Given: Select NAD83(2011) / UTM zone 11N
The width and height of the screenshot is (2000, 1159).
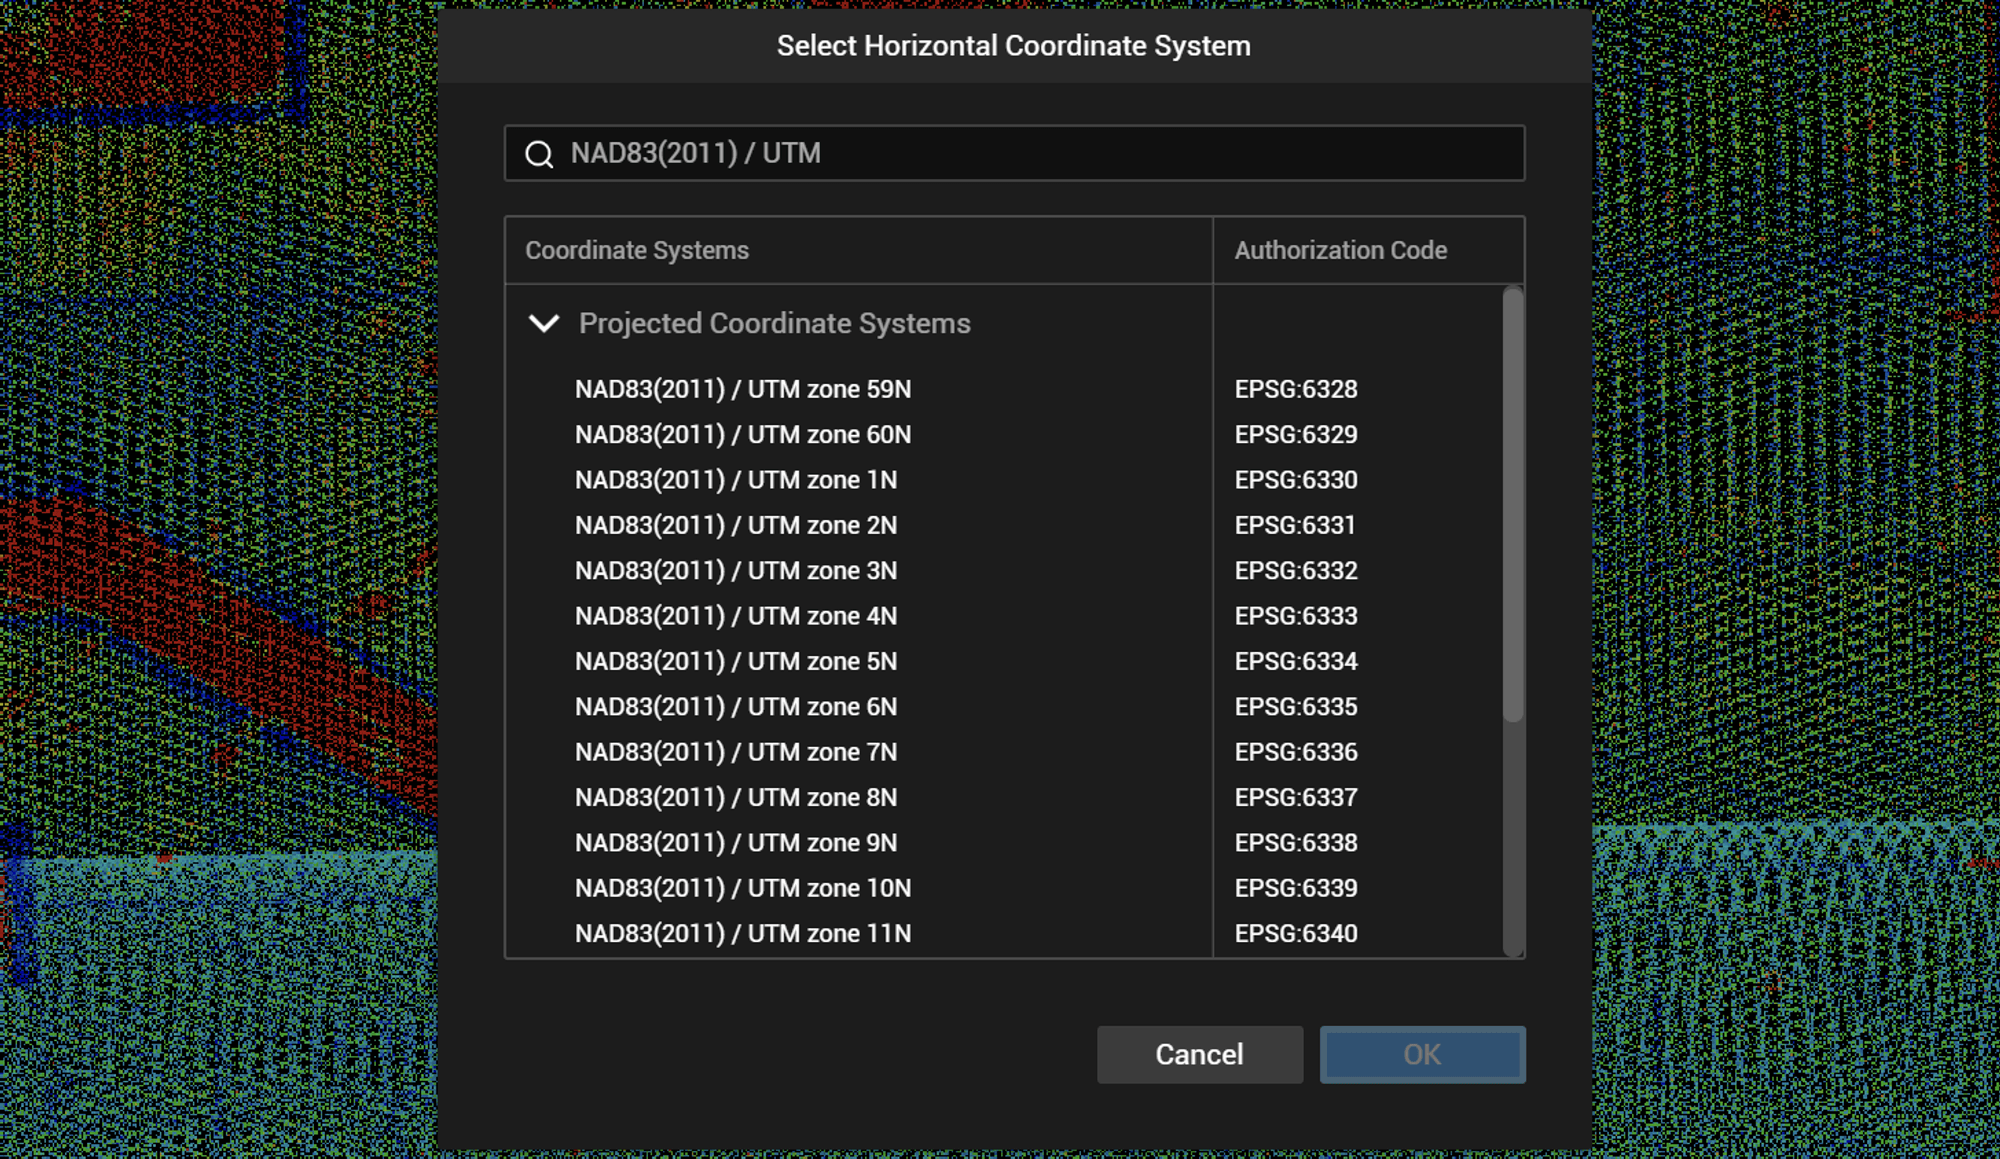Looking at the screenshot, I should tap(743, 932).
